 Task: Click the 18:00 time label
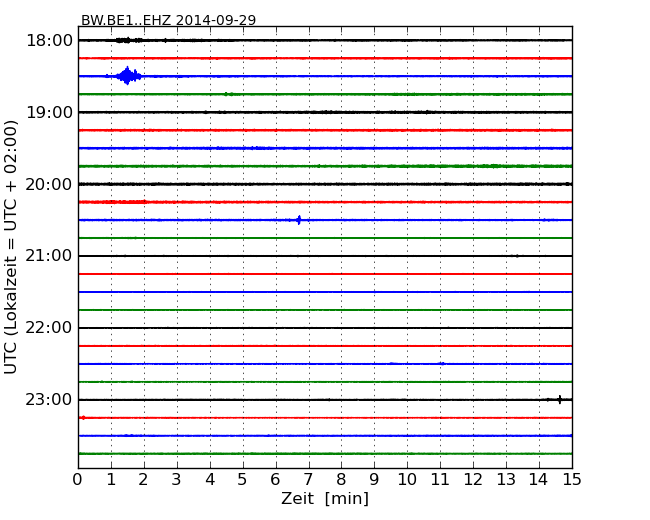click(49, 41)
